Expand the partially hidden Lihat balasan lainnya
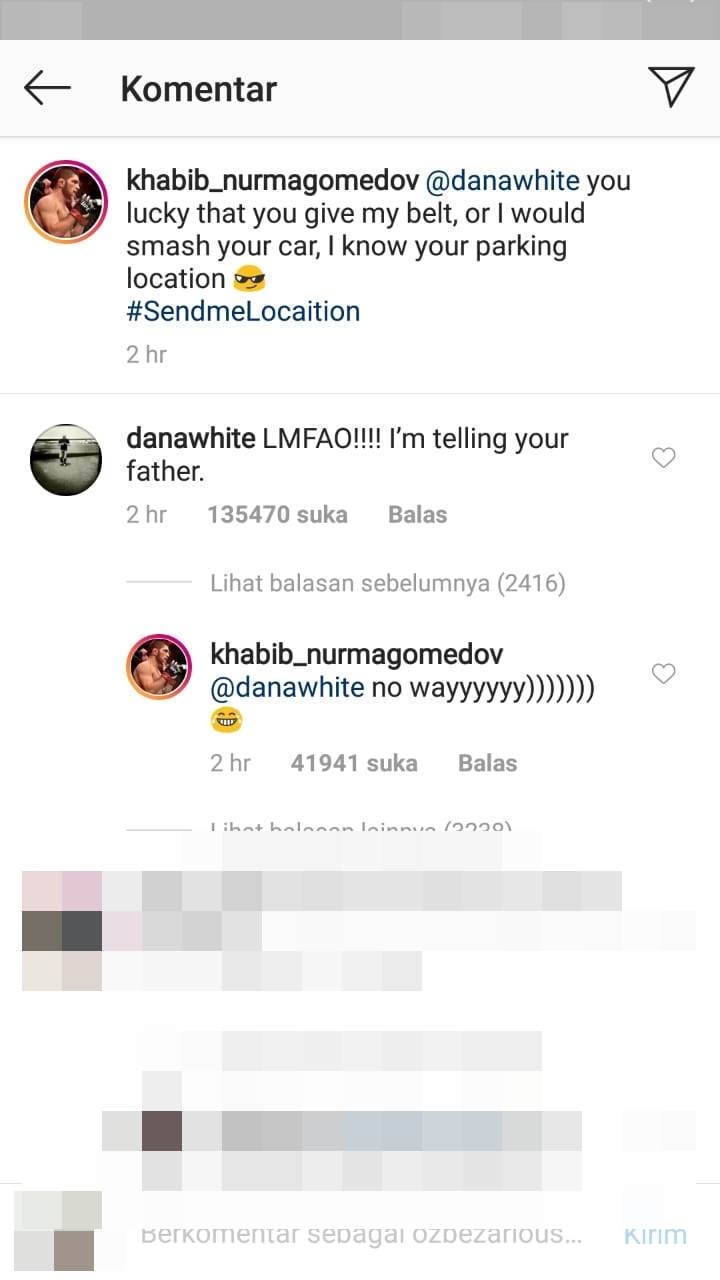Viewport: 720px width, 1280px height. (361, 827)
